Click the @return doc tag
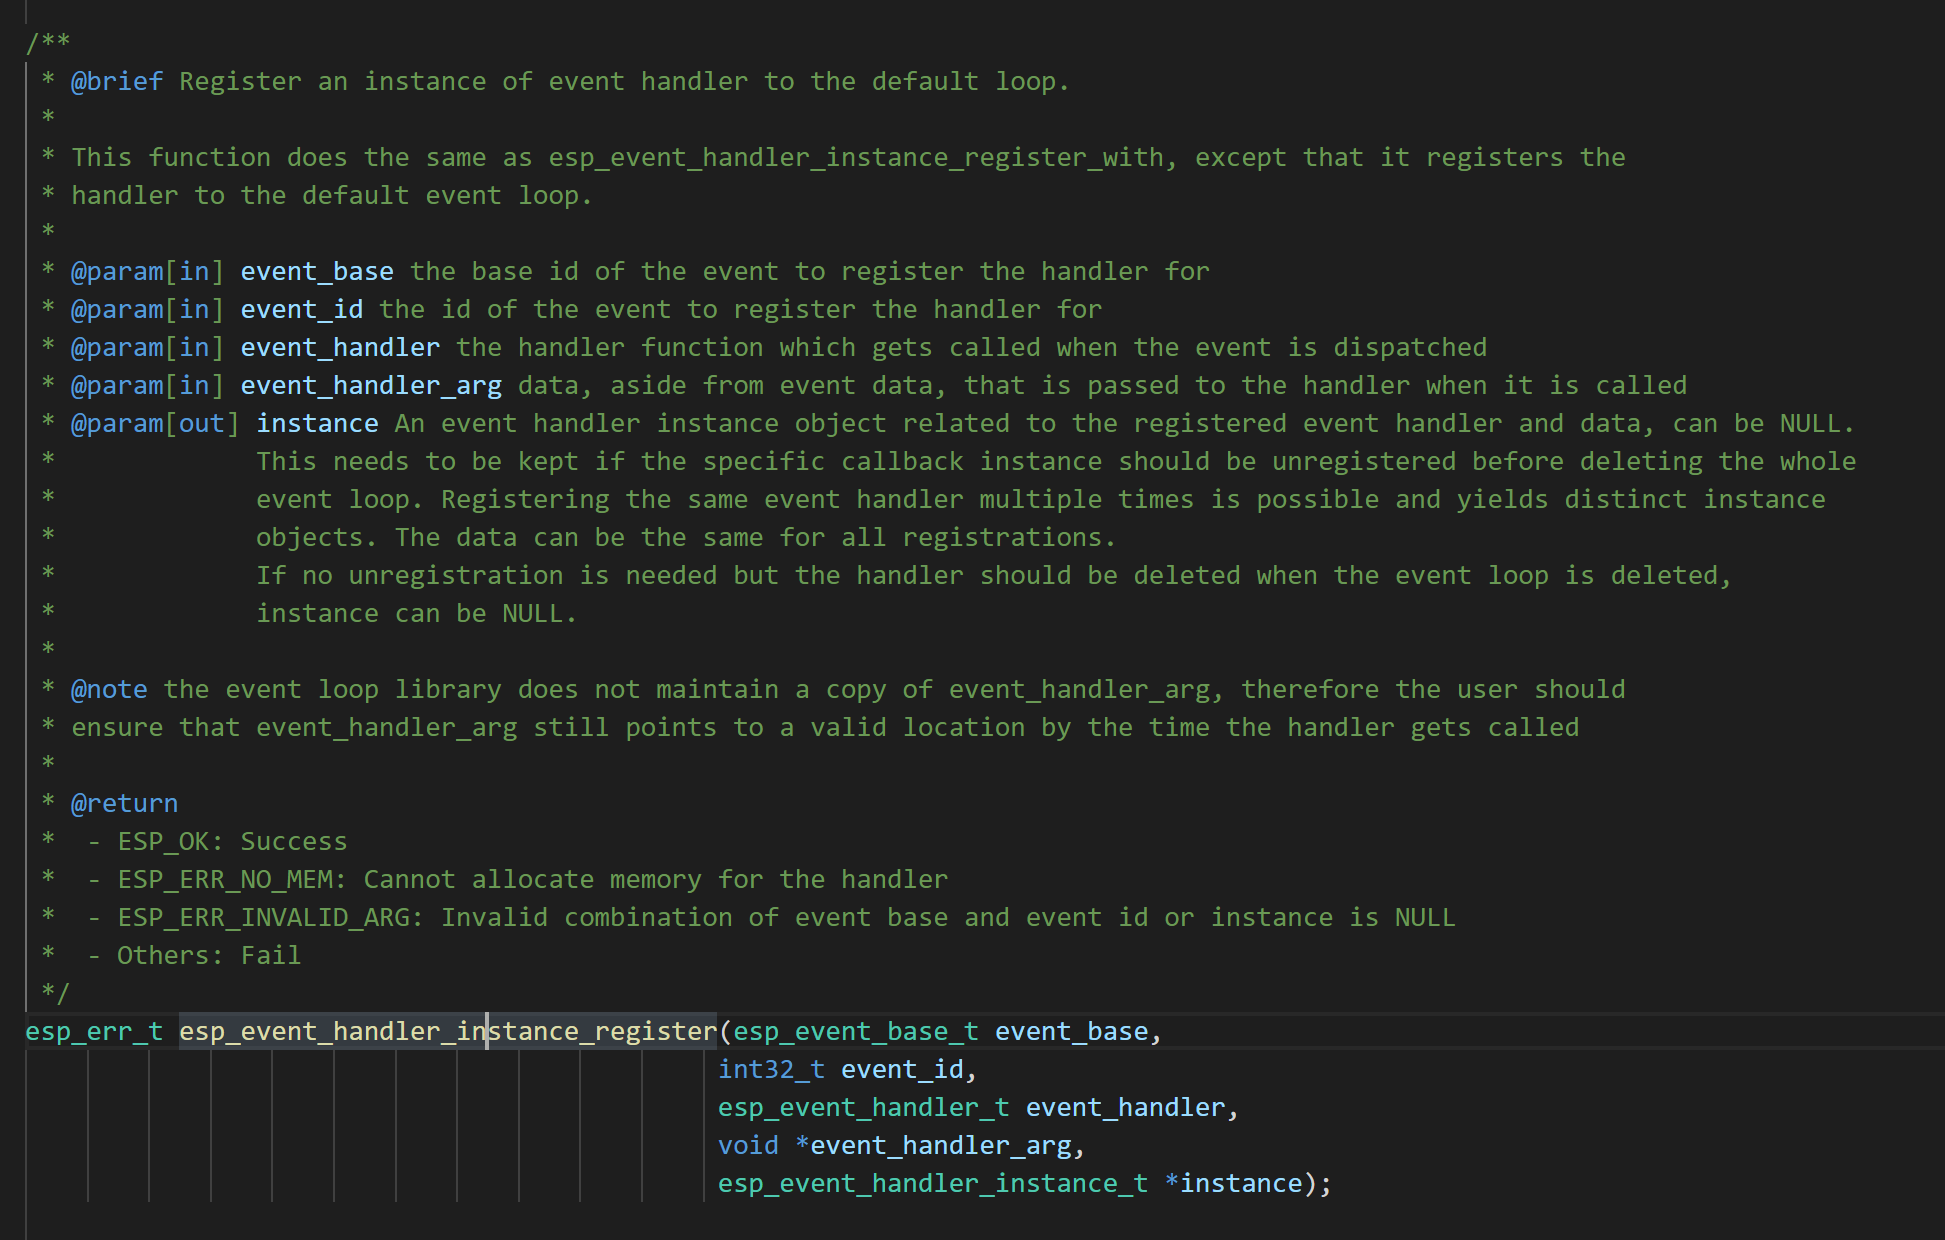The height and width of the screenshot is (1240, 1945). [x=124, y=803]
